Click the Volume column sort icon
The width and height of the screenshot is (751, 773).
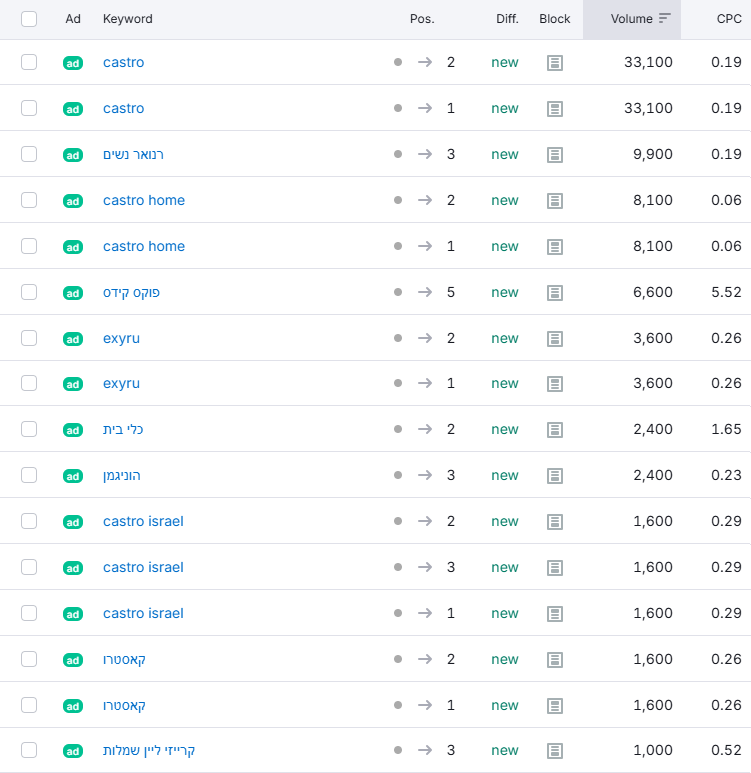point(665,18)
